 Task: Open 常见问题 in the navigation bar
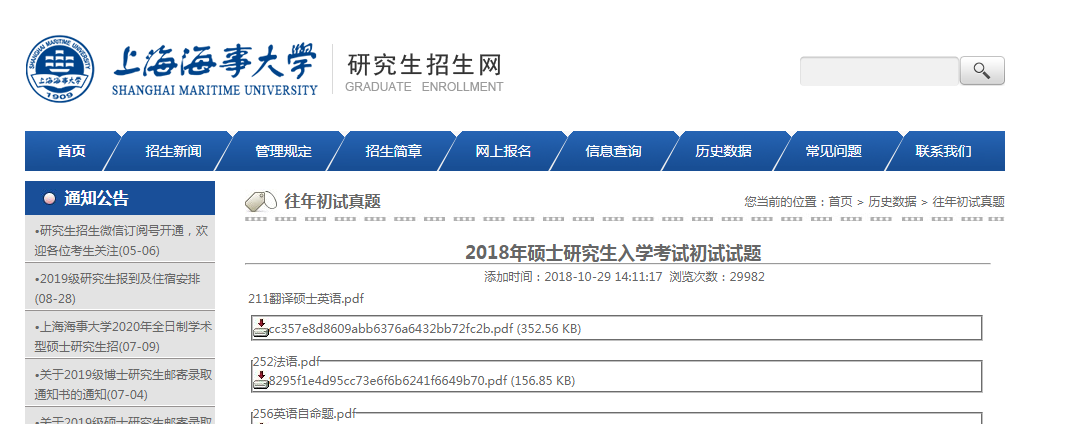pos(833,152)
